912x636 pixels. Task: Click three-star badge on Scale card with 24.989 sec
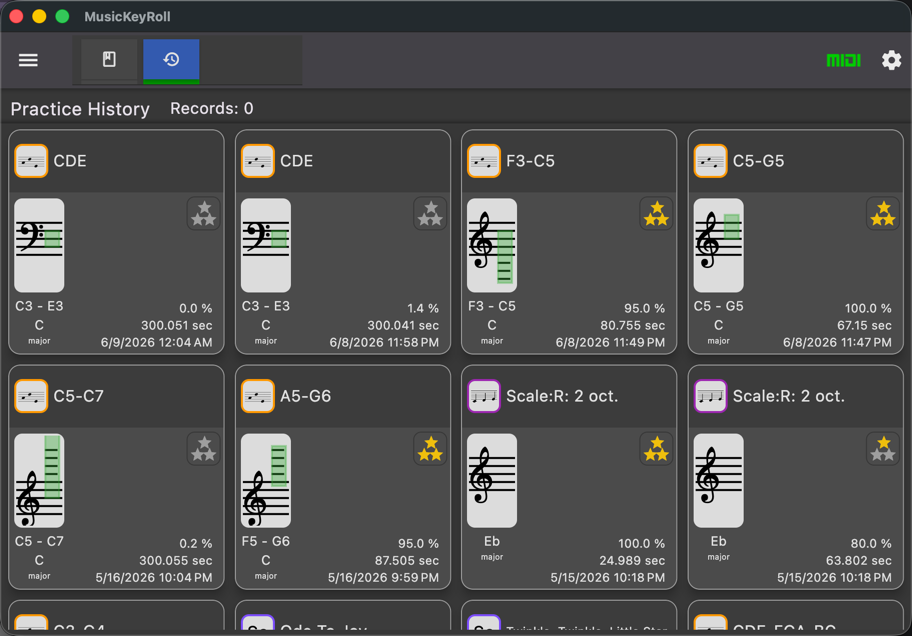click(x=656, y=449)
